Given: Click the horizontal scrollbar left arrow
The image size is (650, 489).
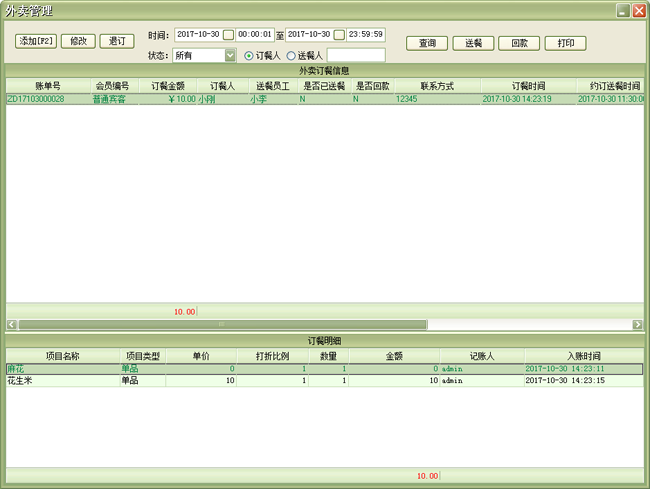Looking at the screenshot, I should (x=12, y=324).
